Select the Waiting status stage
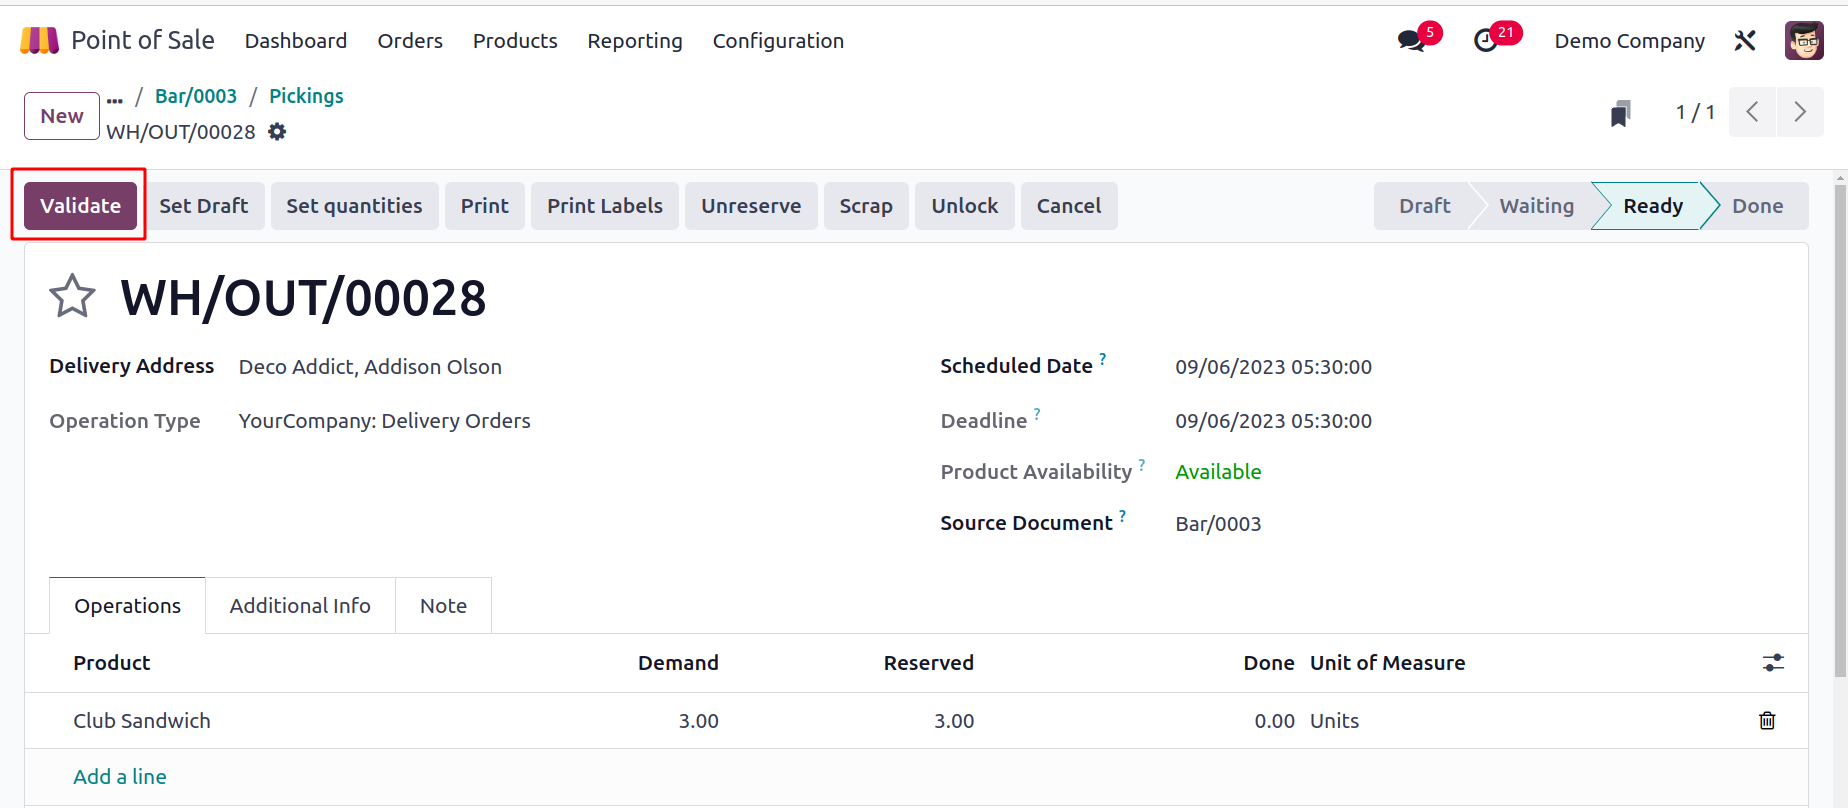The width and height of the screenshot is (1848, 808). click(1536, 206)
